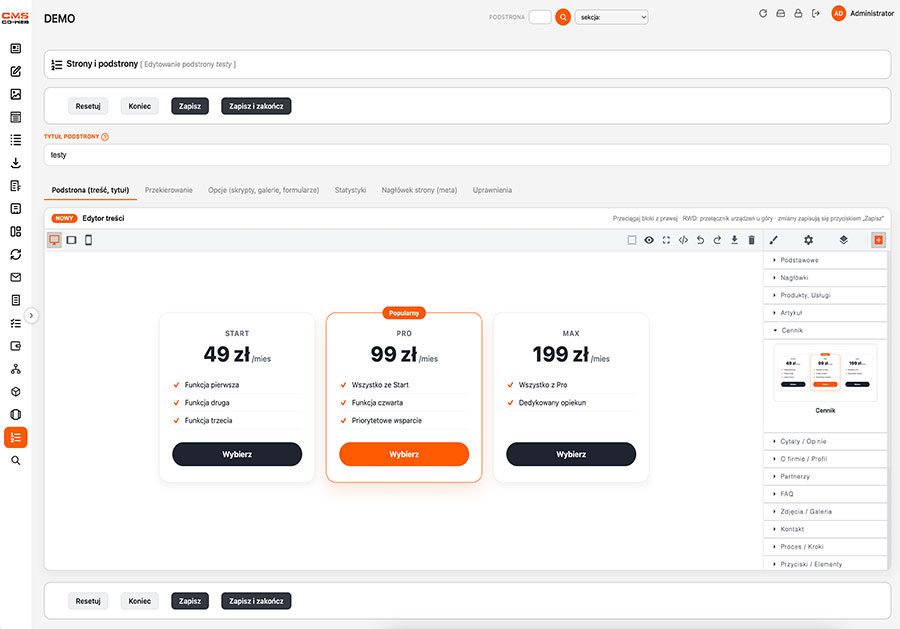Open the mail icon in left sidebar
The image size is (900, 629).
(16, 277)
